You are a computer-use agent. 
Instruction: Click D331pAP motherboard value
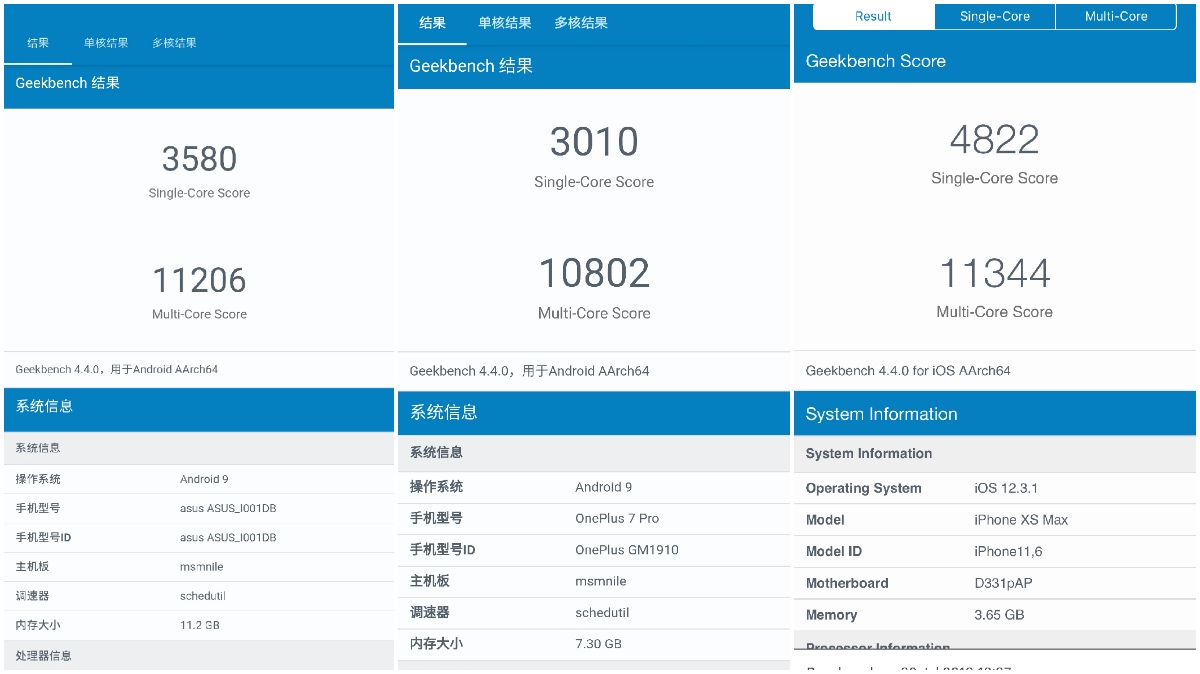1005,583
